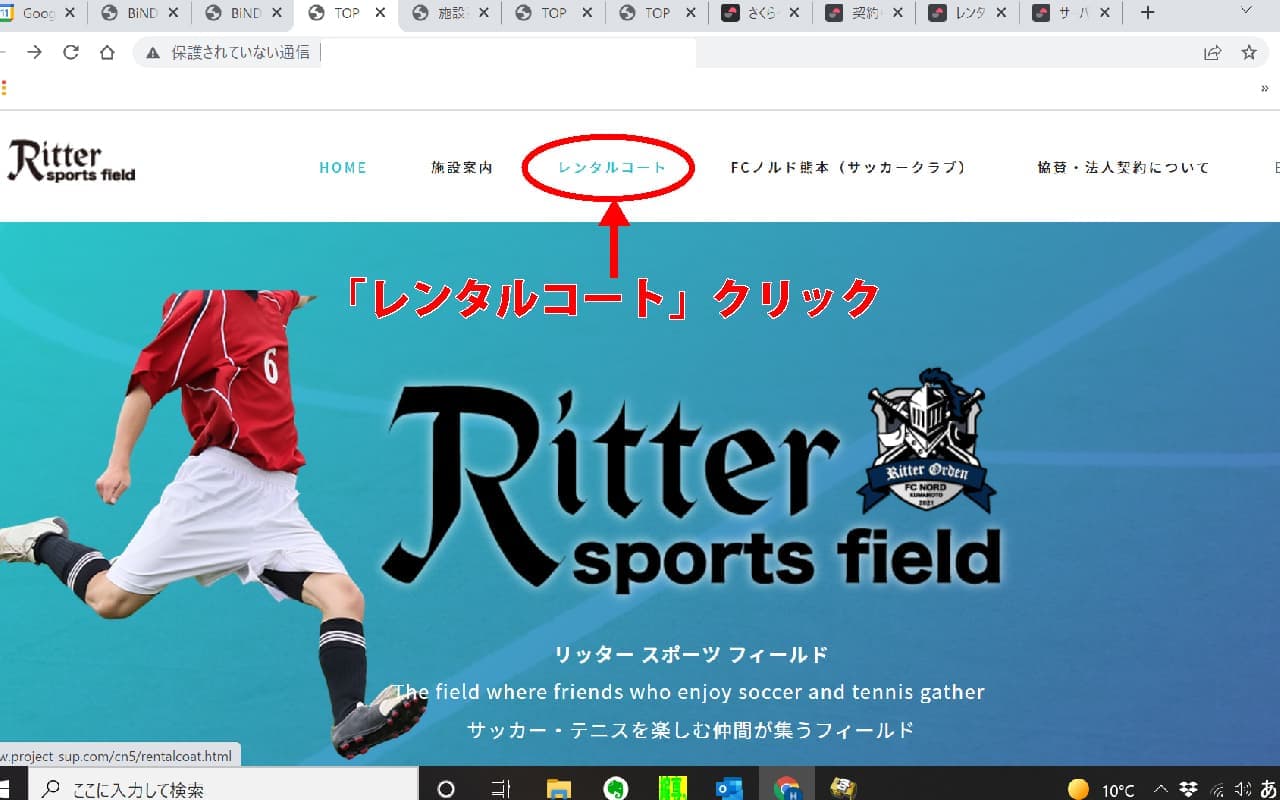The image size is (1280, 800).
Task: Show hidden system tray icons
Action: click(x=1161, y=789)
